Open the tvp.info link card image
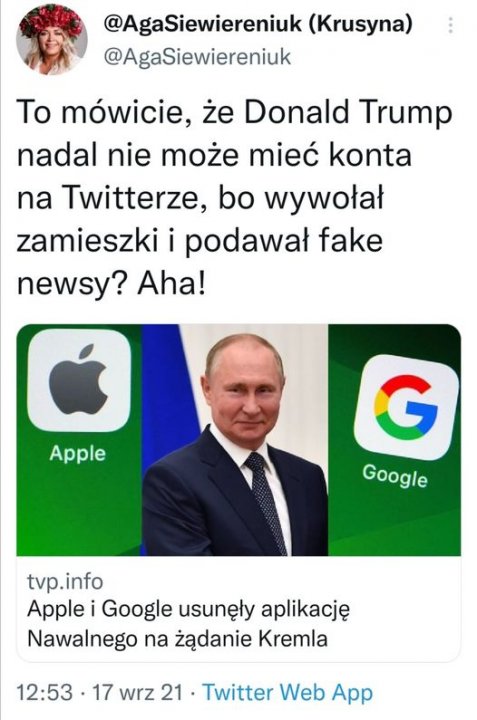This screenshot has height=720, width=477. [239, 440]
